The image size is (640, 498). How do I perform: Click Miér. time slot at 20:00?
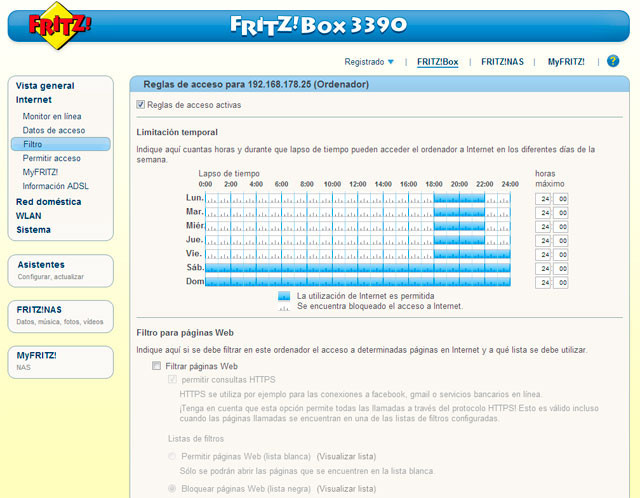(466, 226)
